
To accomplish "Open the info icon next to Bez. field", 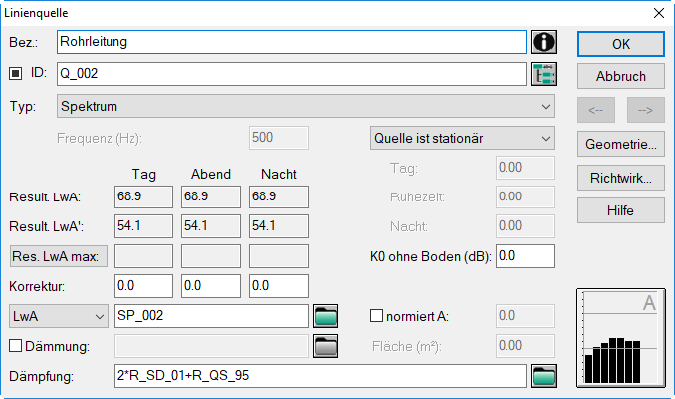I will tap(544, 42).
